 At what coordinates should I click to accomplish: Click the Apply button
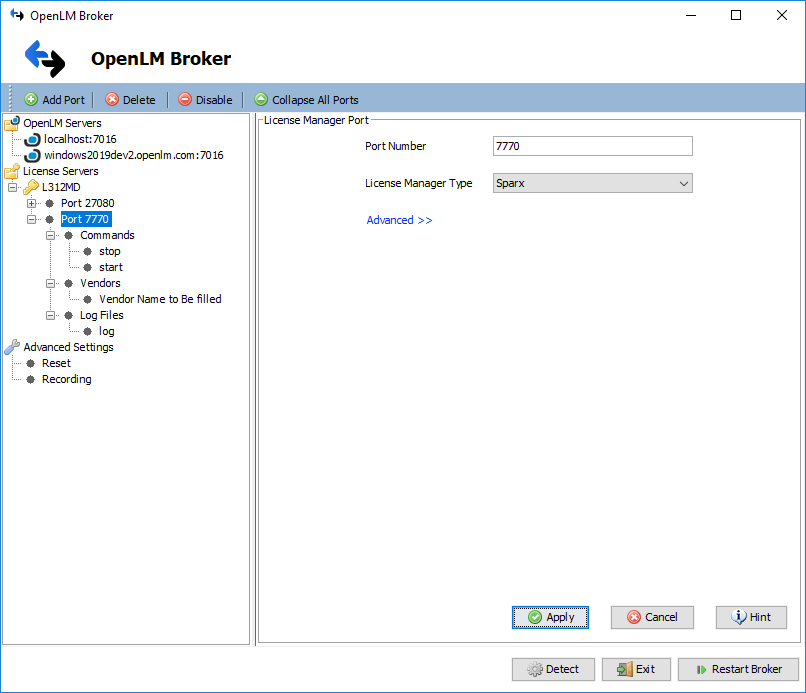550,617
